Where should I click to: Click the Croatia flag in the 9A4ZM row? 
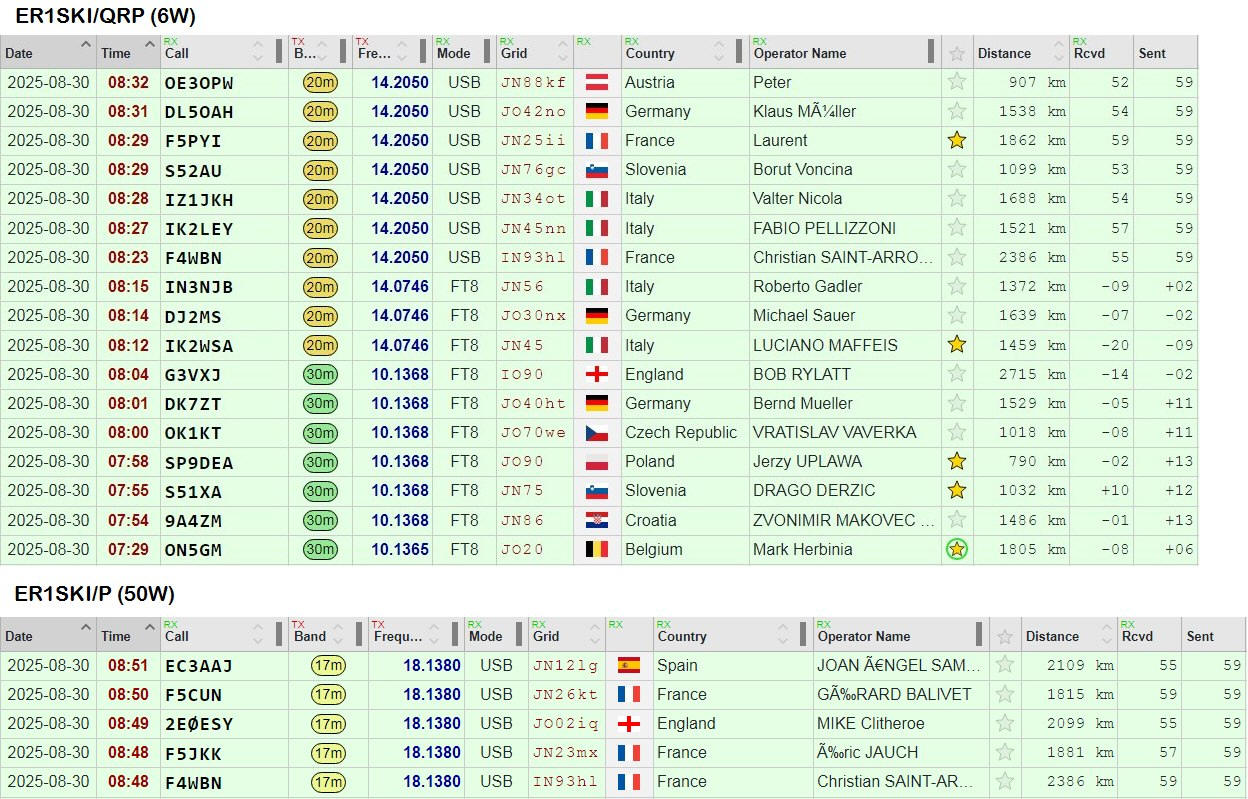tap(597, 520)
